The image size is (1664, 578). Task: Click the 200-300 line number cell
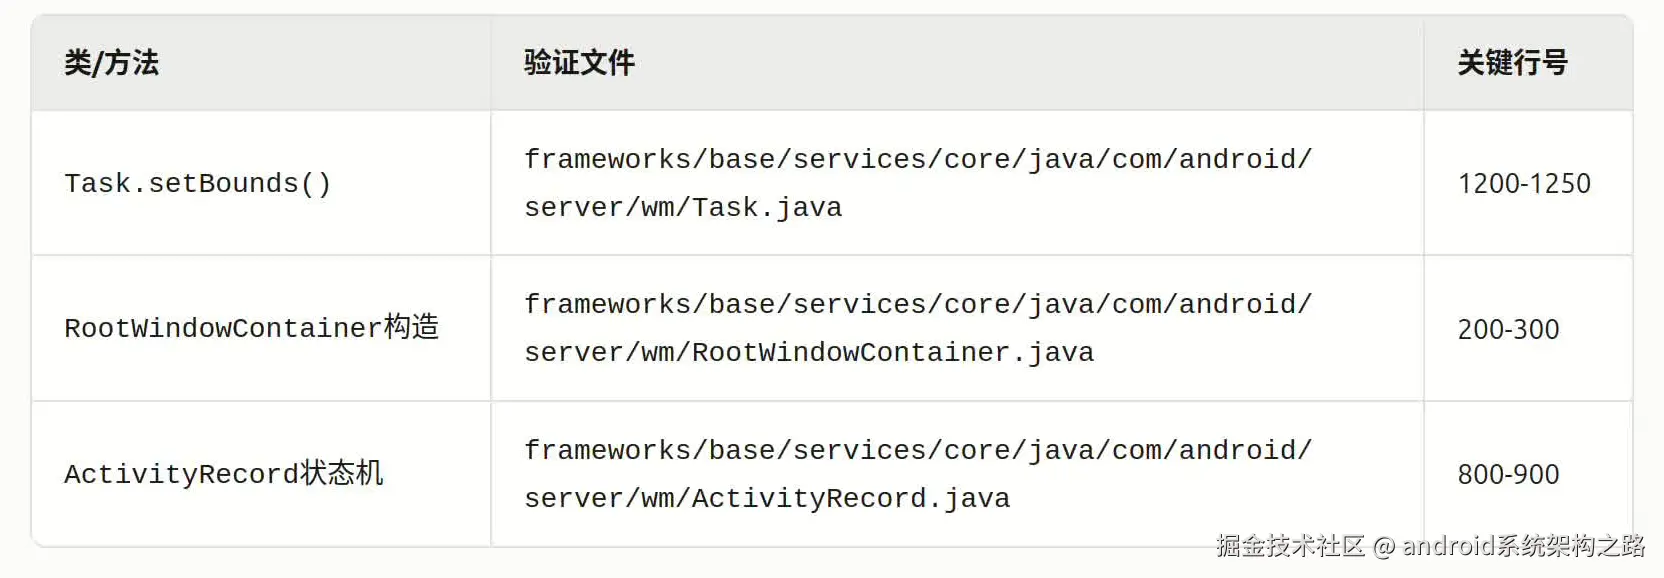[x=1508, y=329]
